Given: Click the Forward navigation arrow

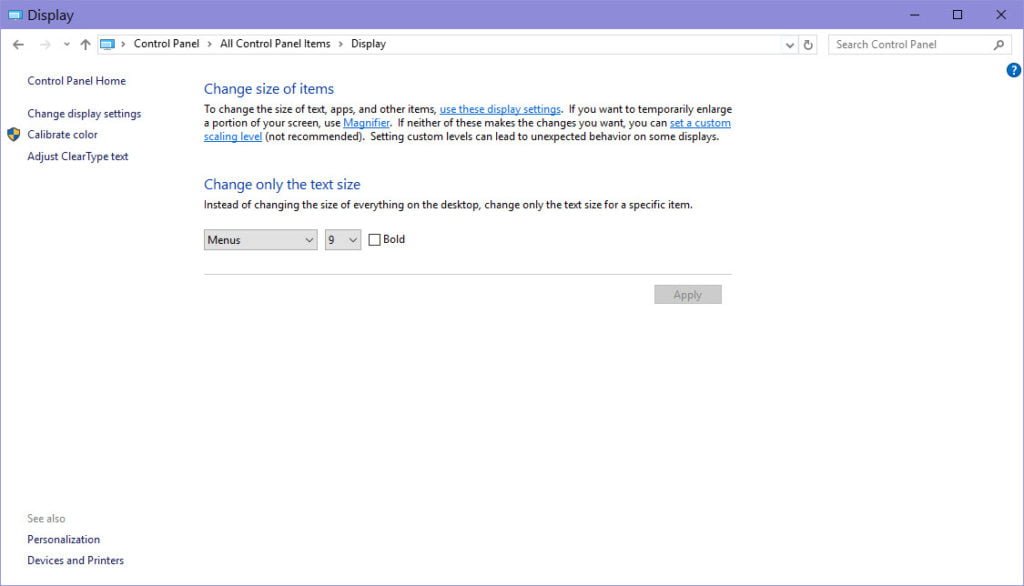Looking at the screenshot, I should [x=45, y=44].
